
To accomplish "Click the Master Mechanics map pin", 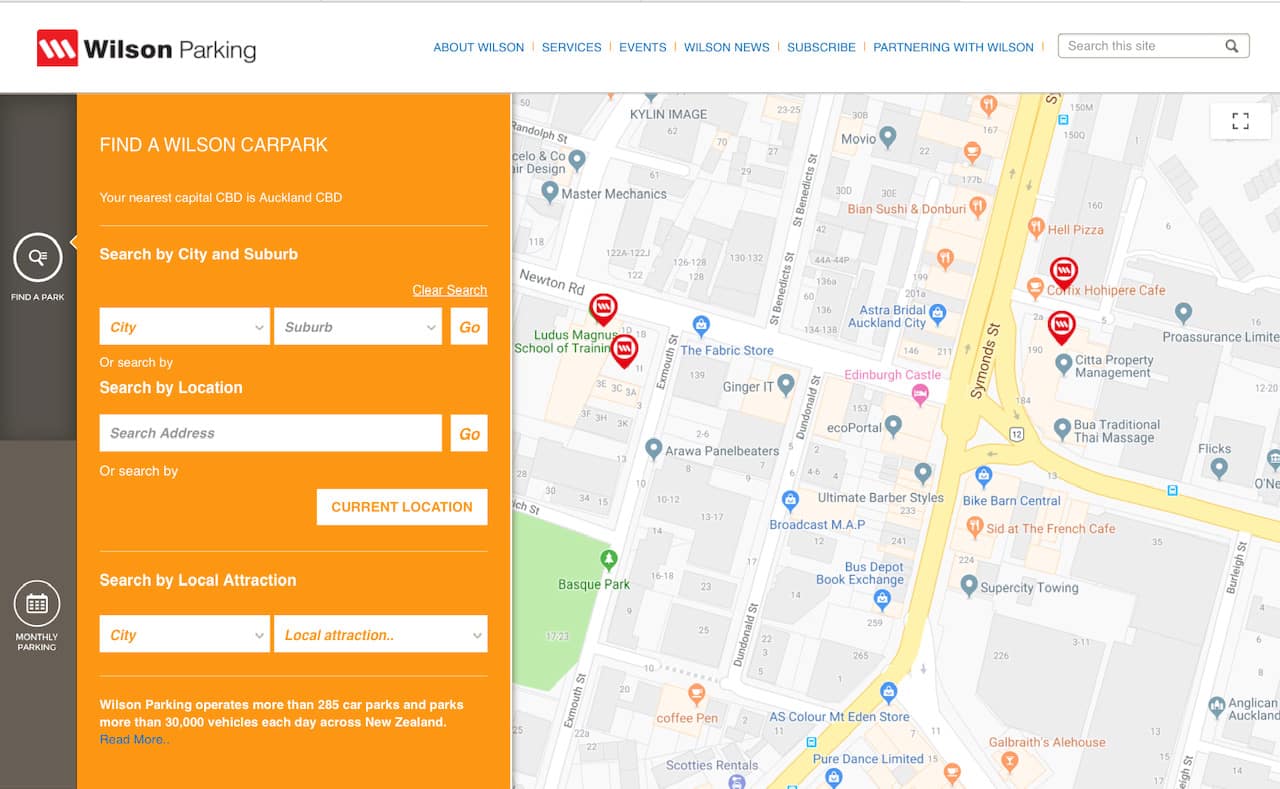I will (x=549, y=192).
